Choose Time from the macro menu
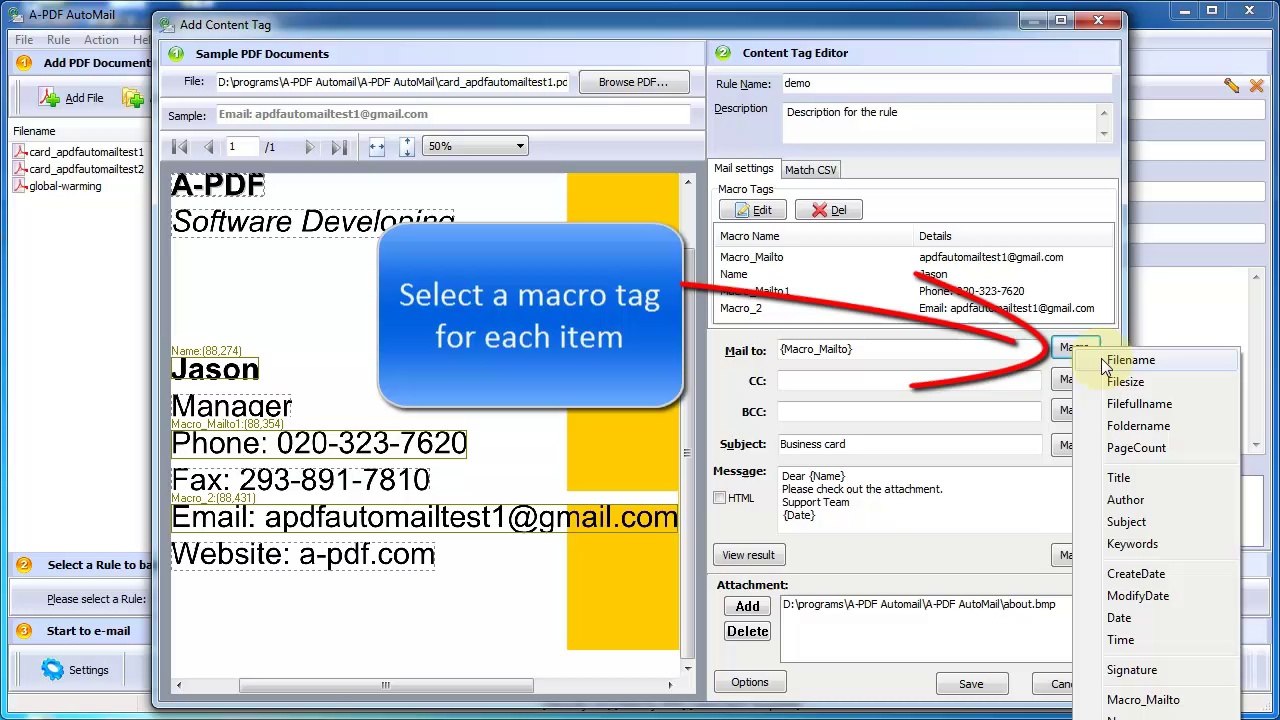 pos(1156,640)
